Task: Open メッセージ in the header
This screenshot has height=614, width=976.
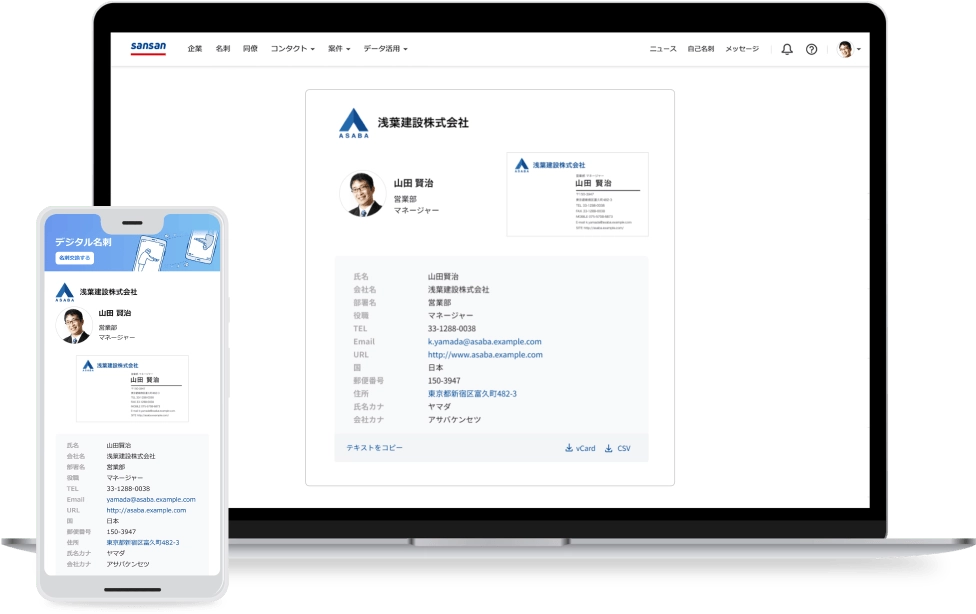Action: point(742,49)
